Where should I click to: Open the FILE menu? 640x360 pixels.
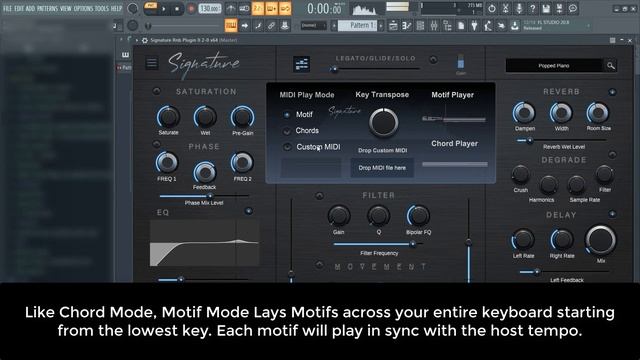(x=7, y=8)
